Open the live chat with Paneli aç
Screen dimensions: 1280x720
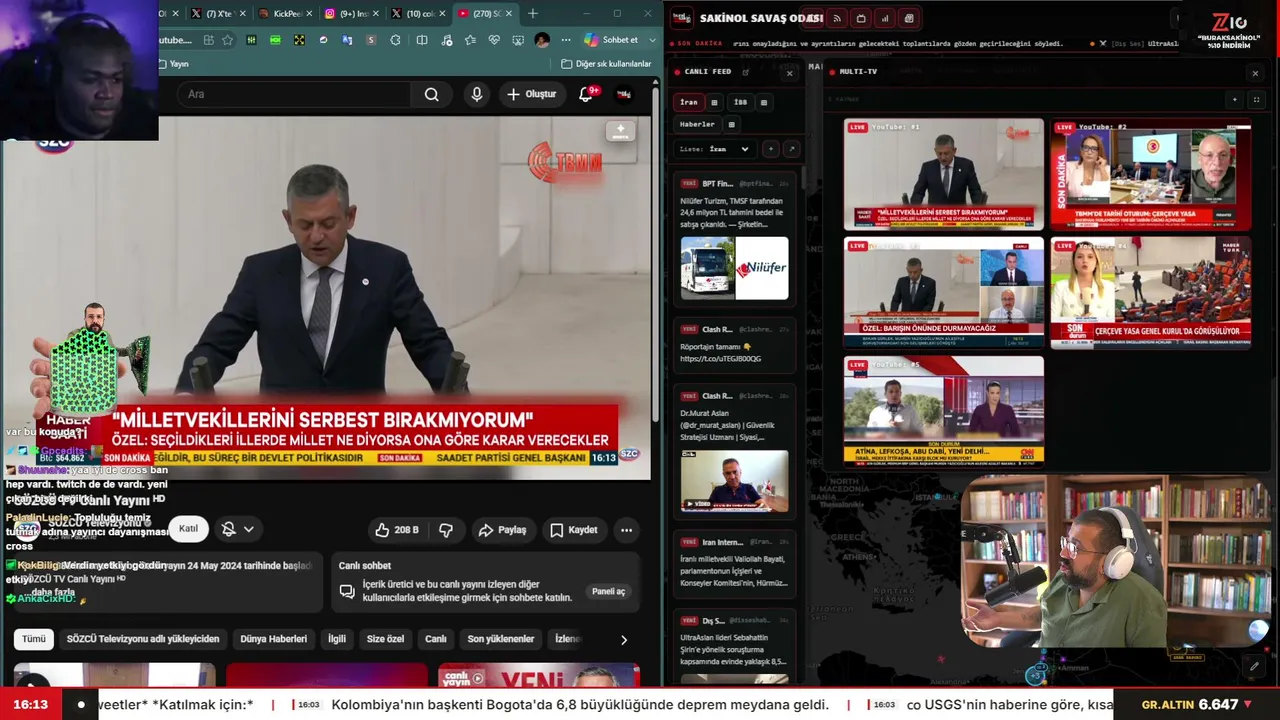click(x=608, y=591)
